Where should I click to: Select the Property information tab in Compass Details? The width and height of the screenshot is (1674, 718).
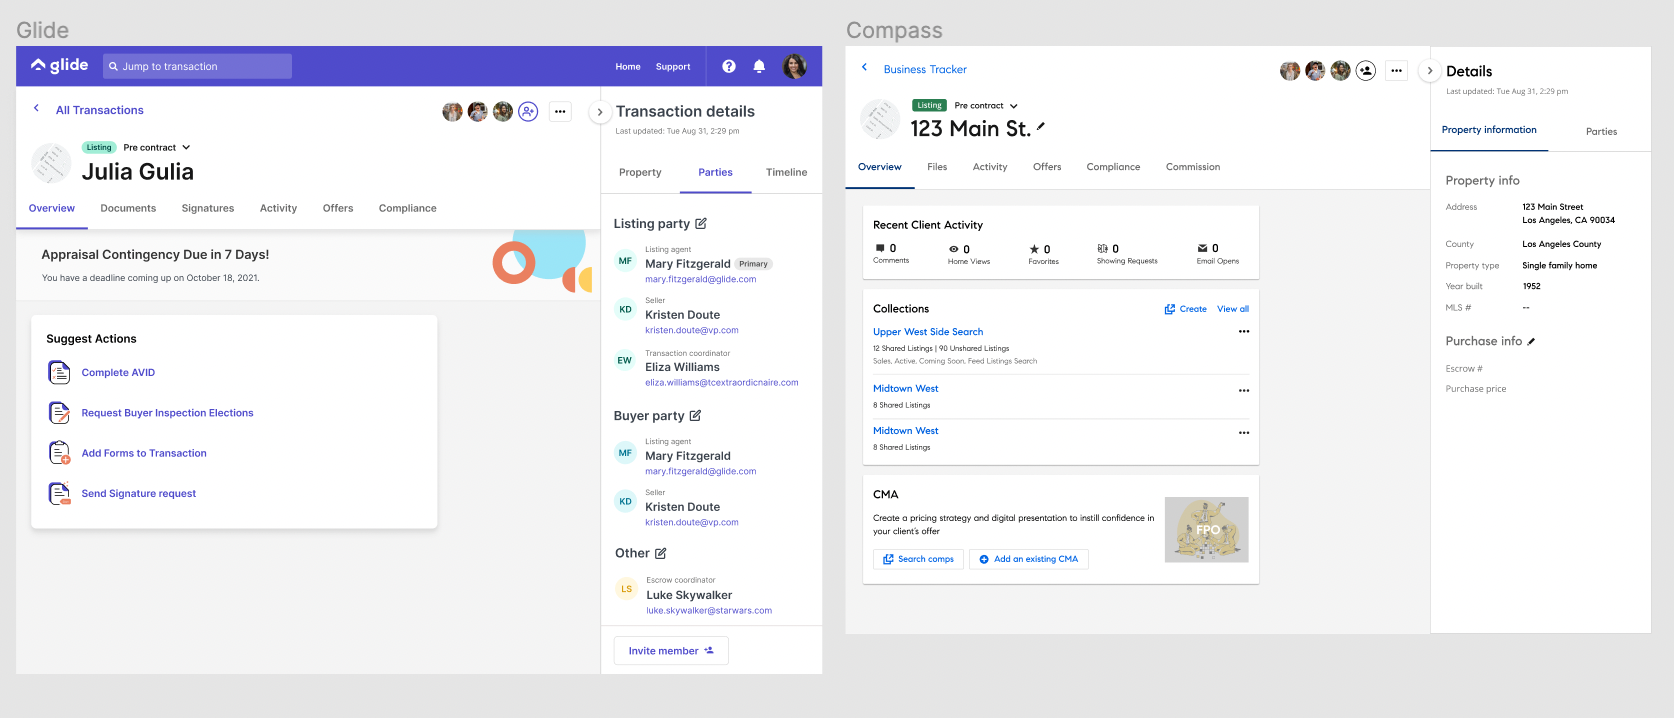(x=1489, y=130)
